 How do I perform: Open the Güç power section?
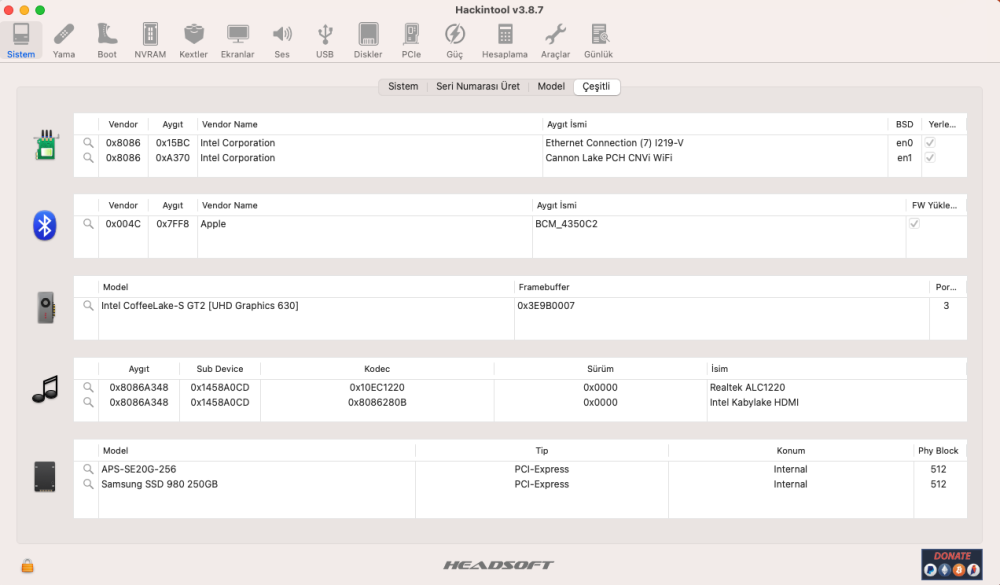(455, 41)
